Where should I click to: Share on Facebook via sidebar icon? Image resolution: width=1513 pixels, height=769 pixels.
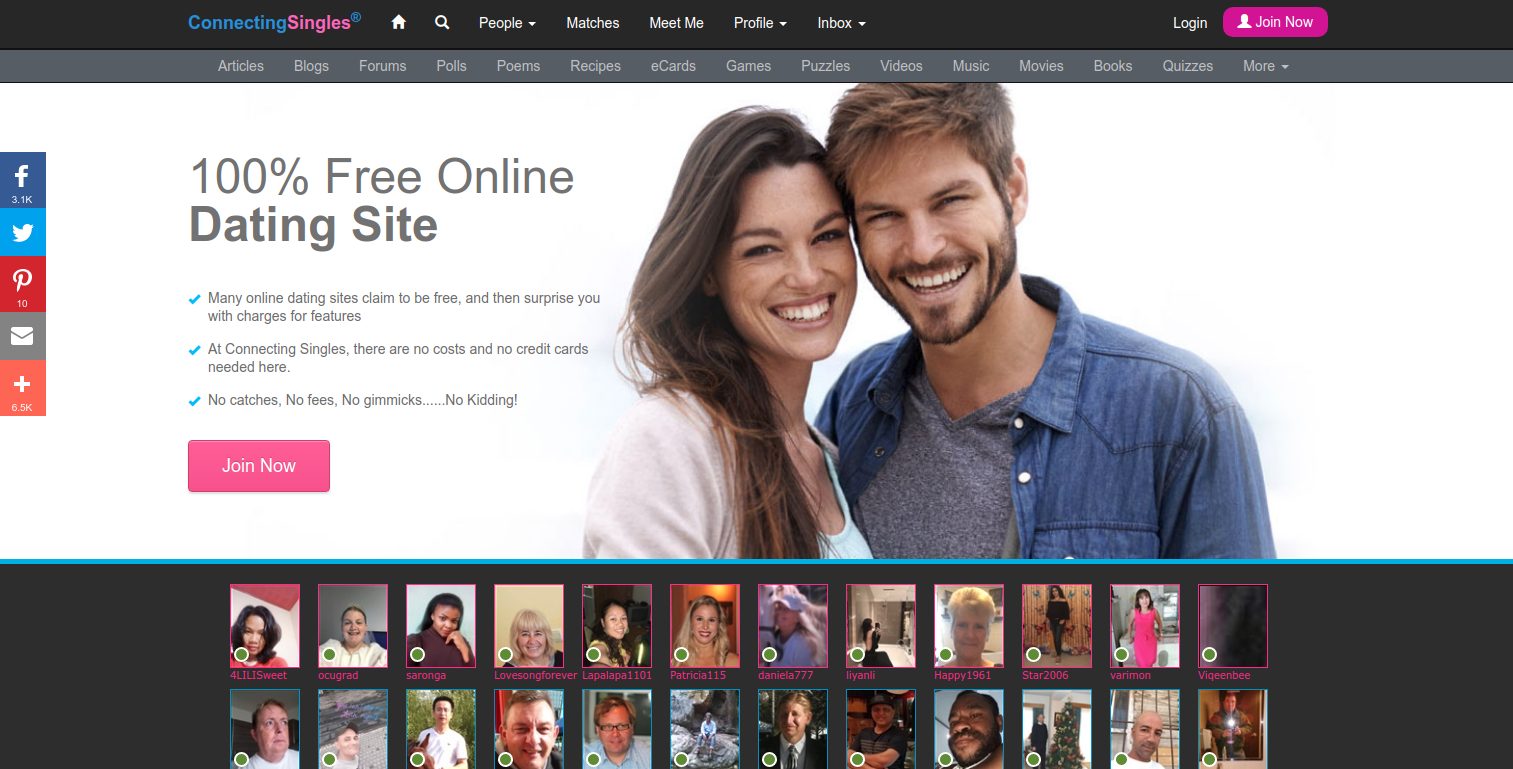click(22, 180)
